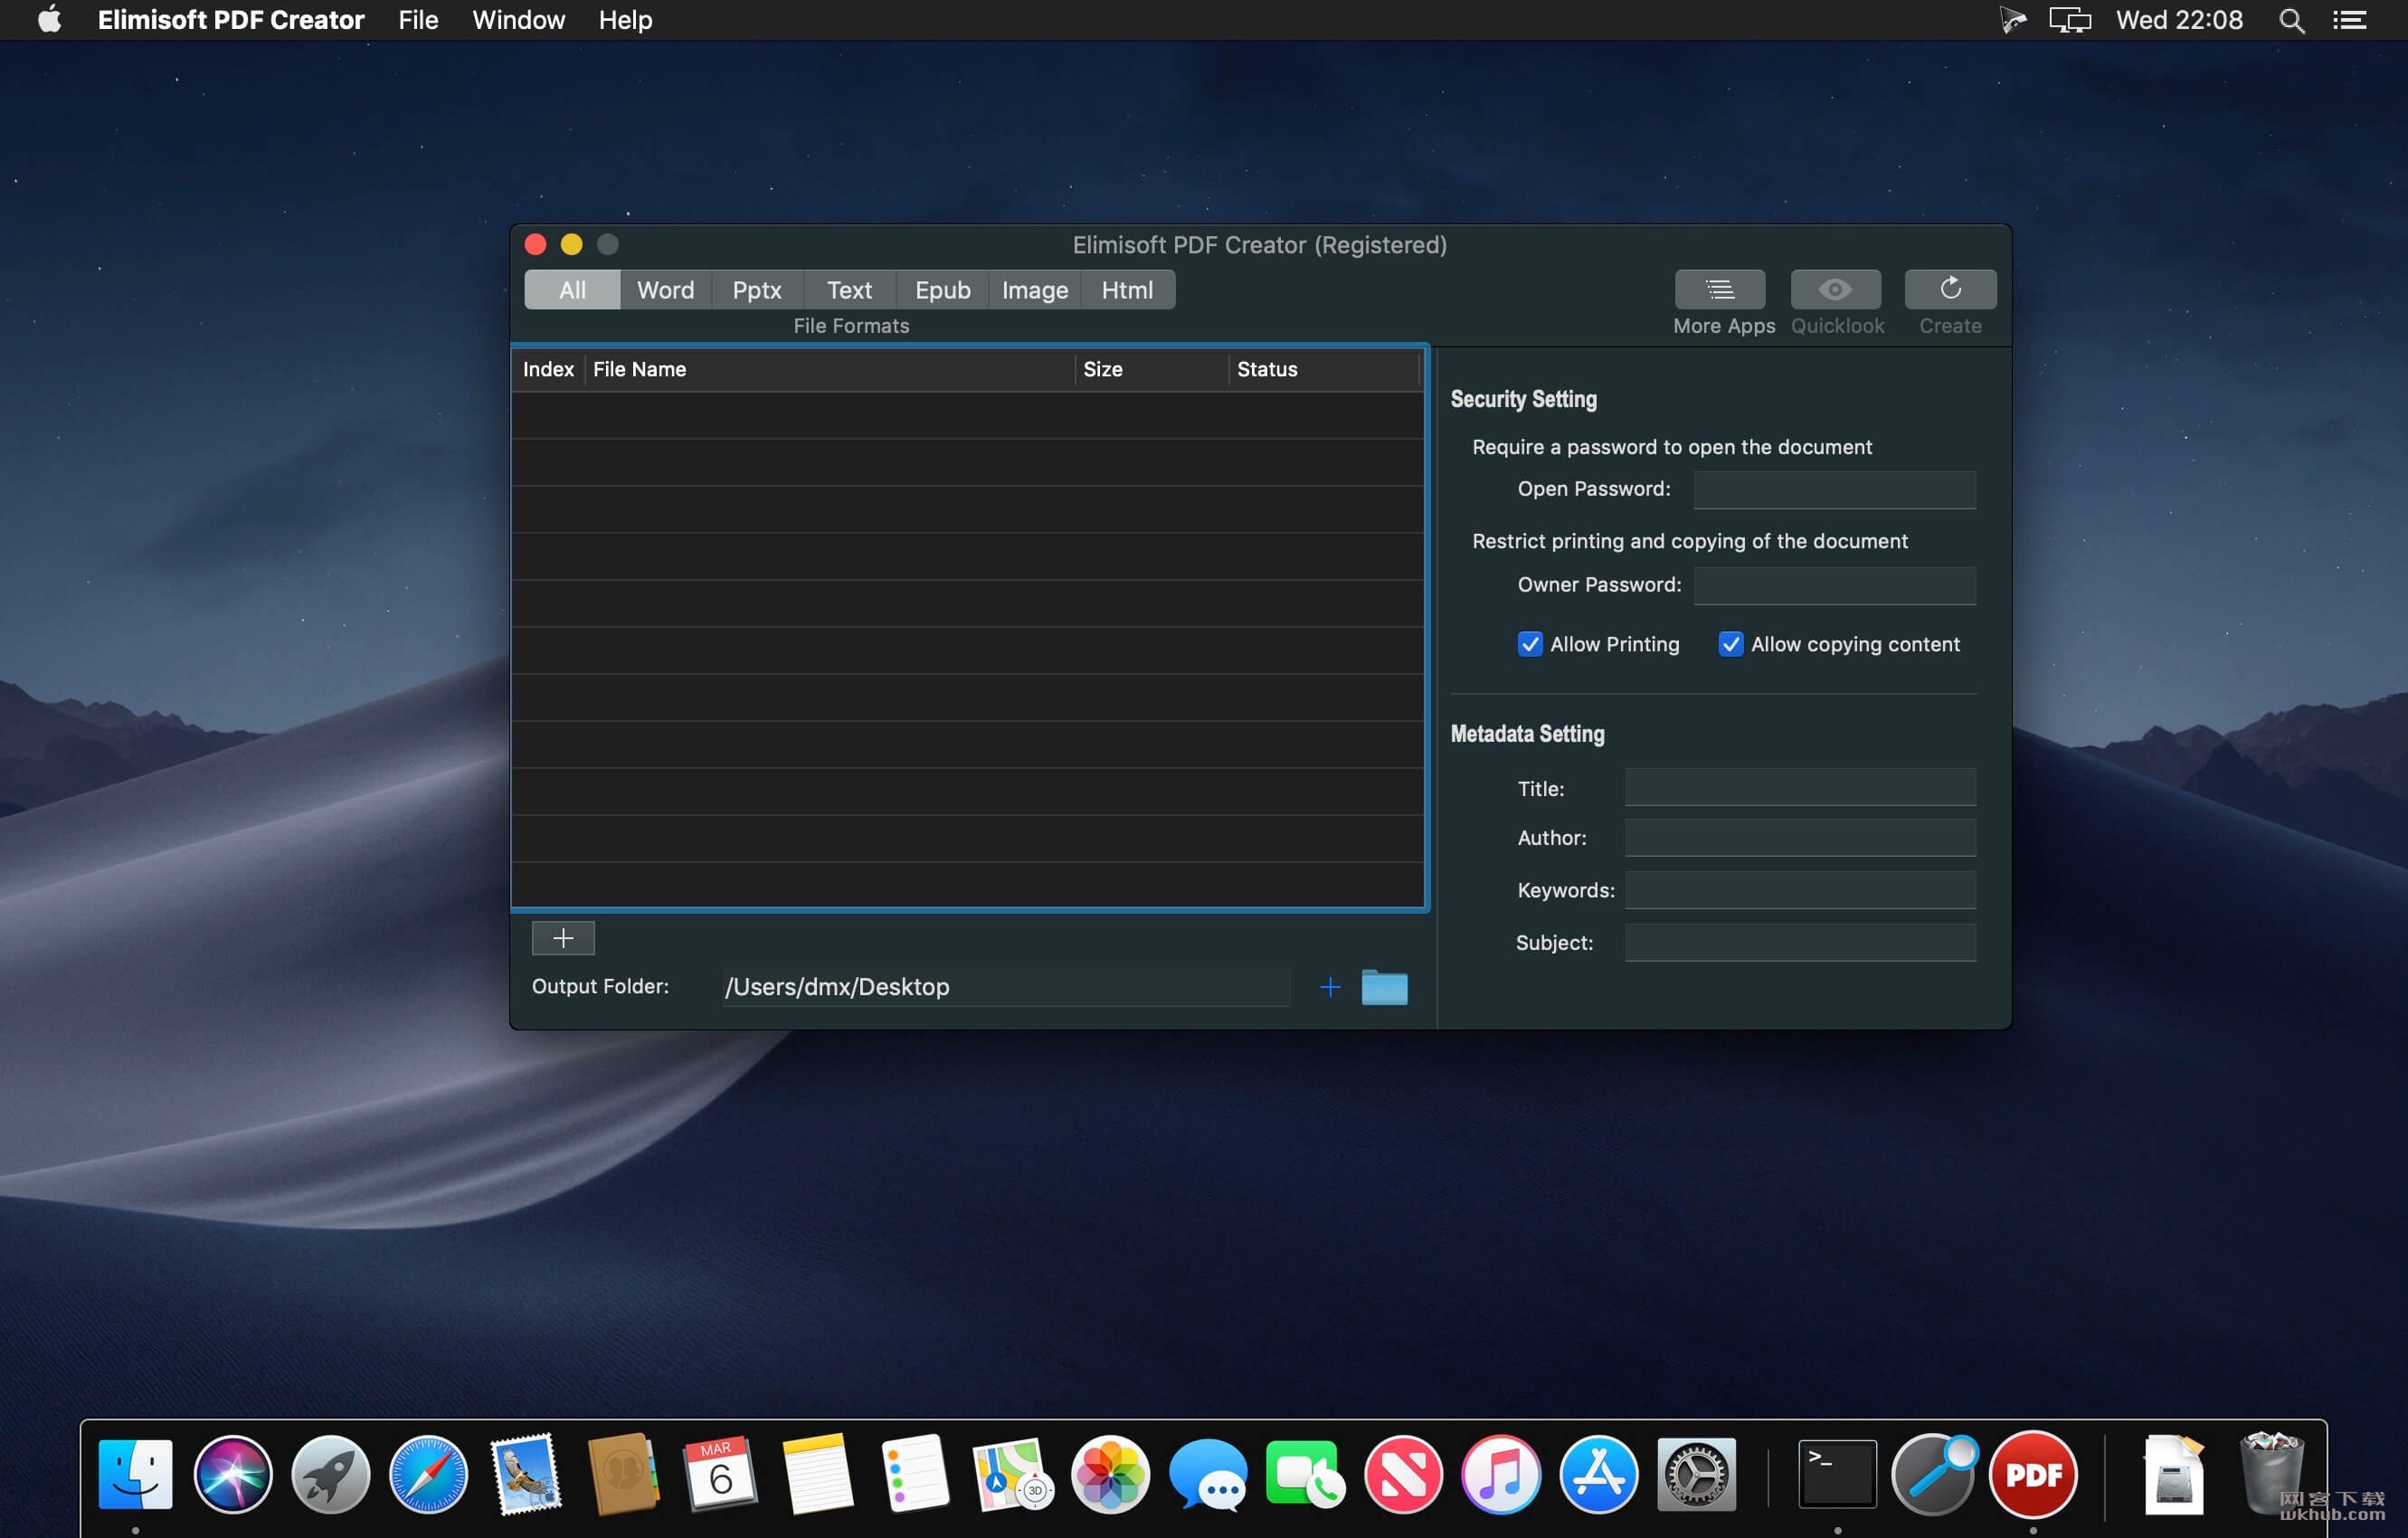The height and width of the screenshot is (1538, 2408).
Task: Open Launchpad rocket icon in Dock
Action: point(330,1474)
